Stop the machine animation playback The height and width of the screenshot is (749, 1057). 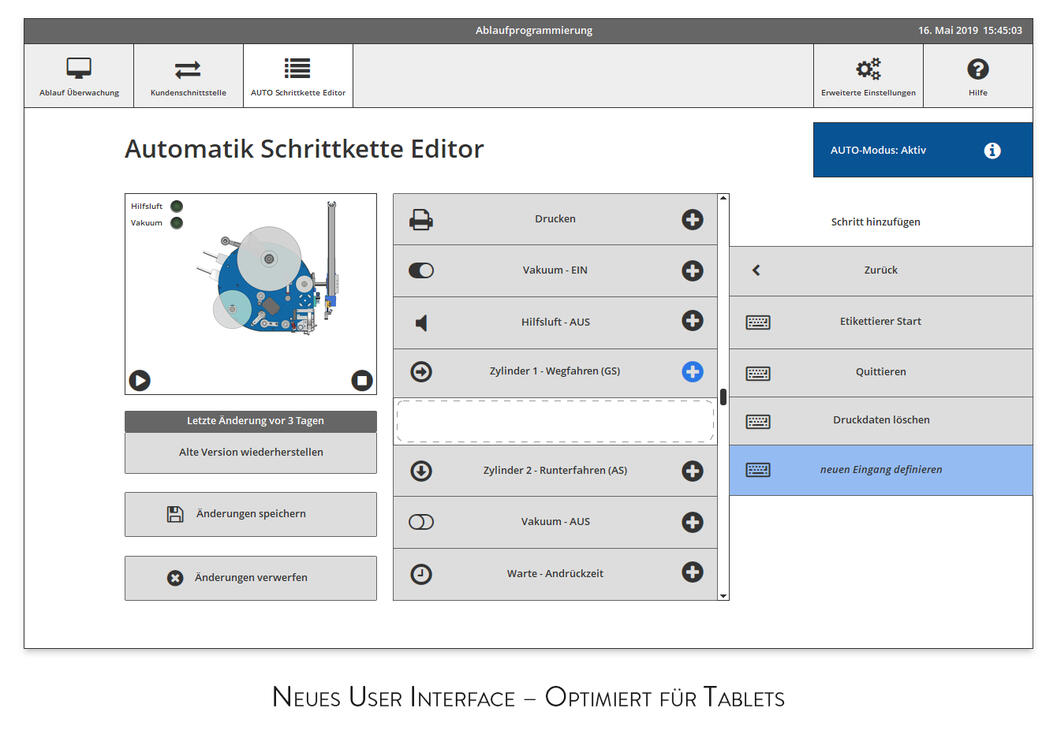point(362,380)
